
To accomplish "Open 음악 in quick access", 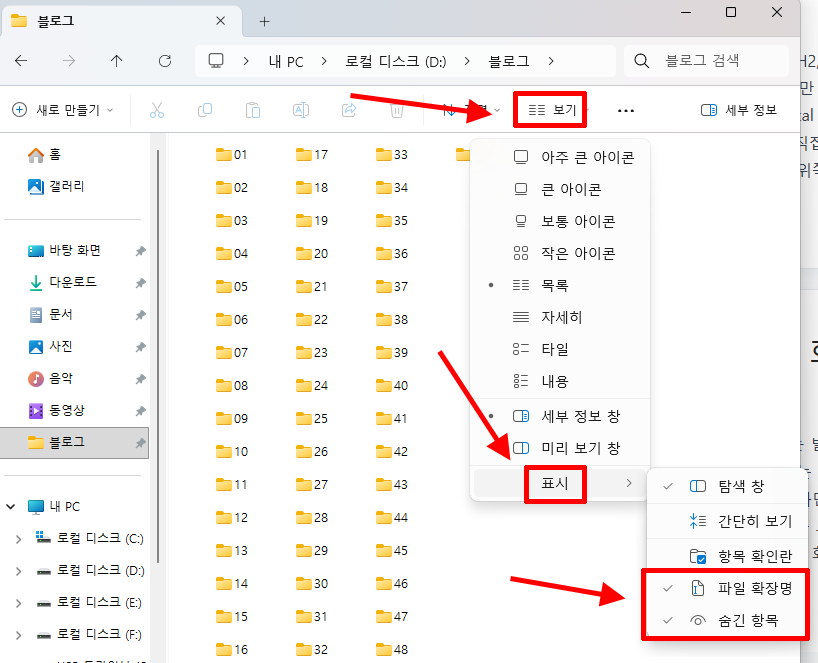I will pos(50,379).
